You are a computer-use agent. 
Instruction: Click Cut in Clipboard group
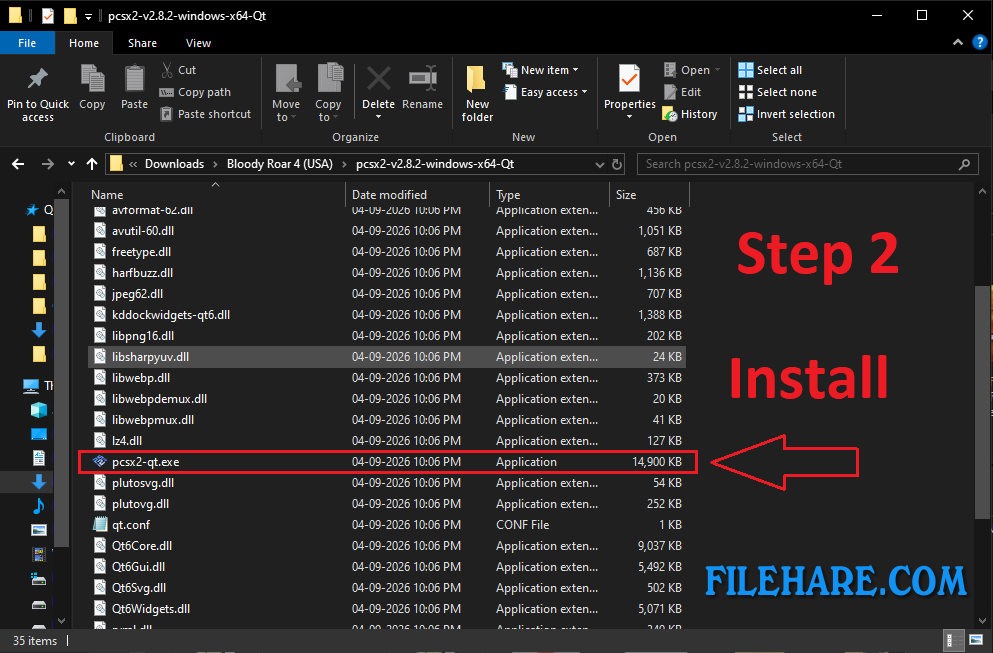click(x=179, y=70)
